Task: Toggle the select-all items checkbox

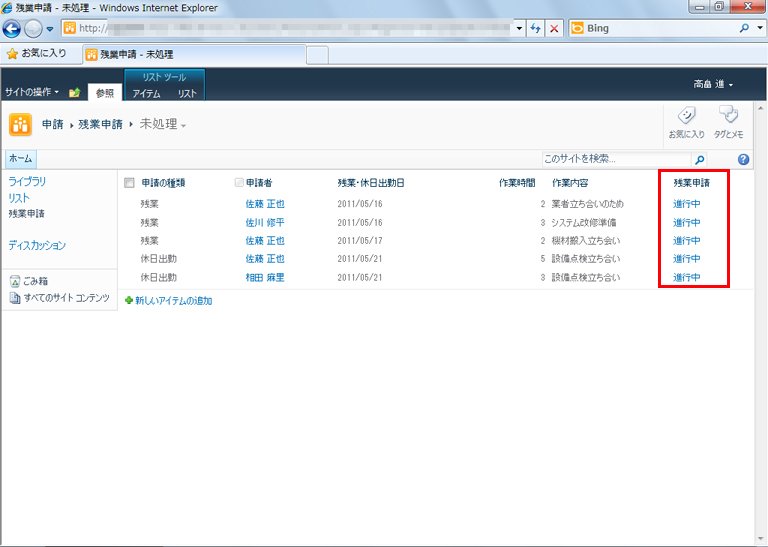Action: pos(129,183)
